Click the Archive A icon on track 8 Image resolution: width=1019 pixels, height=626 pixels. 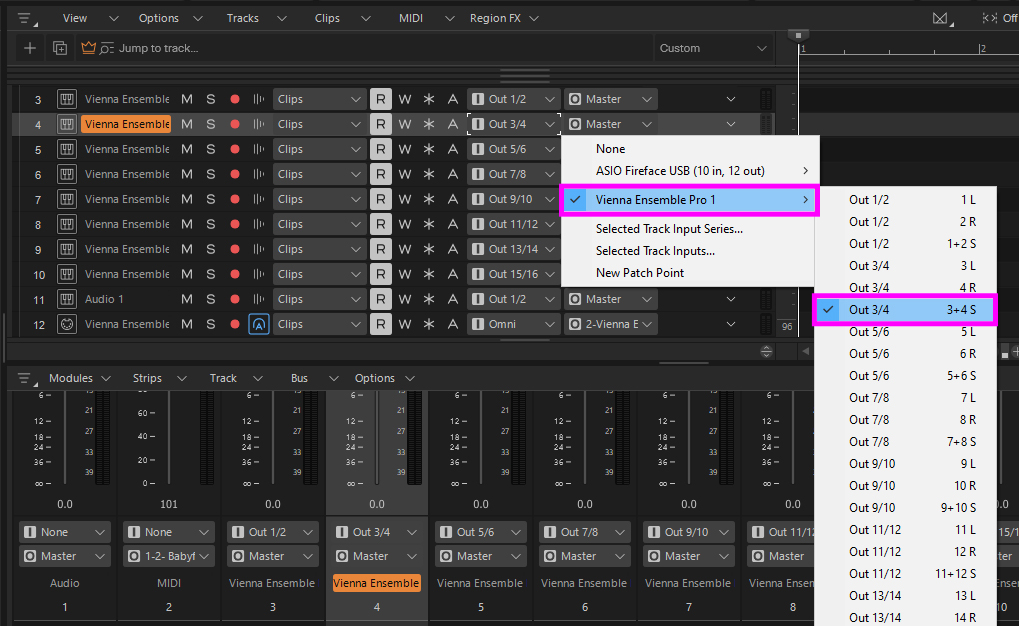click(453, 224)
